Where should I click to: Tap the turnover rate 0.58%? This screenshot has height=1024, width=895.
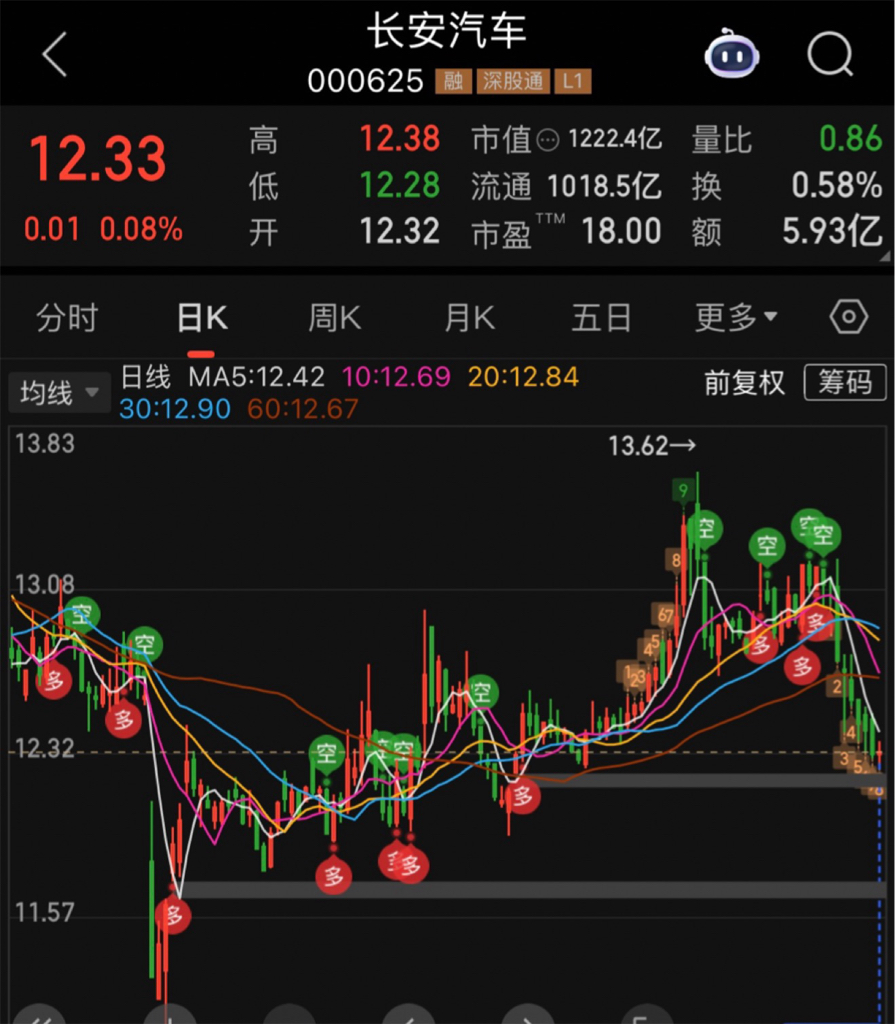[x=837, y=185]
